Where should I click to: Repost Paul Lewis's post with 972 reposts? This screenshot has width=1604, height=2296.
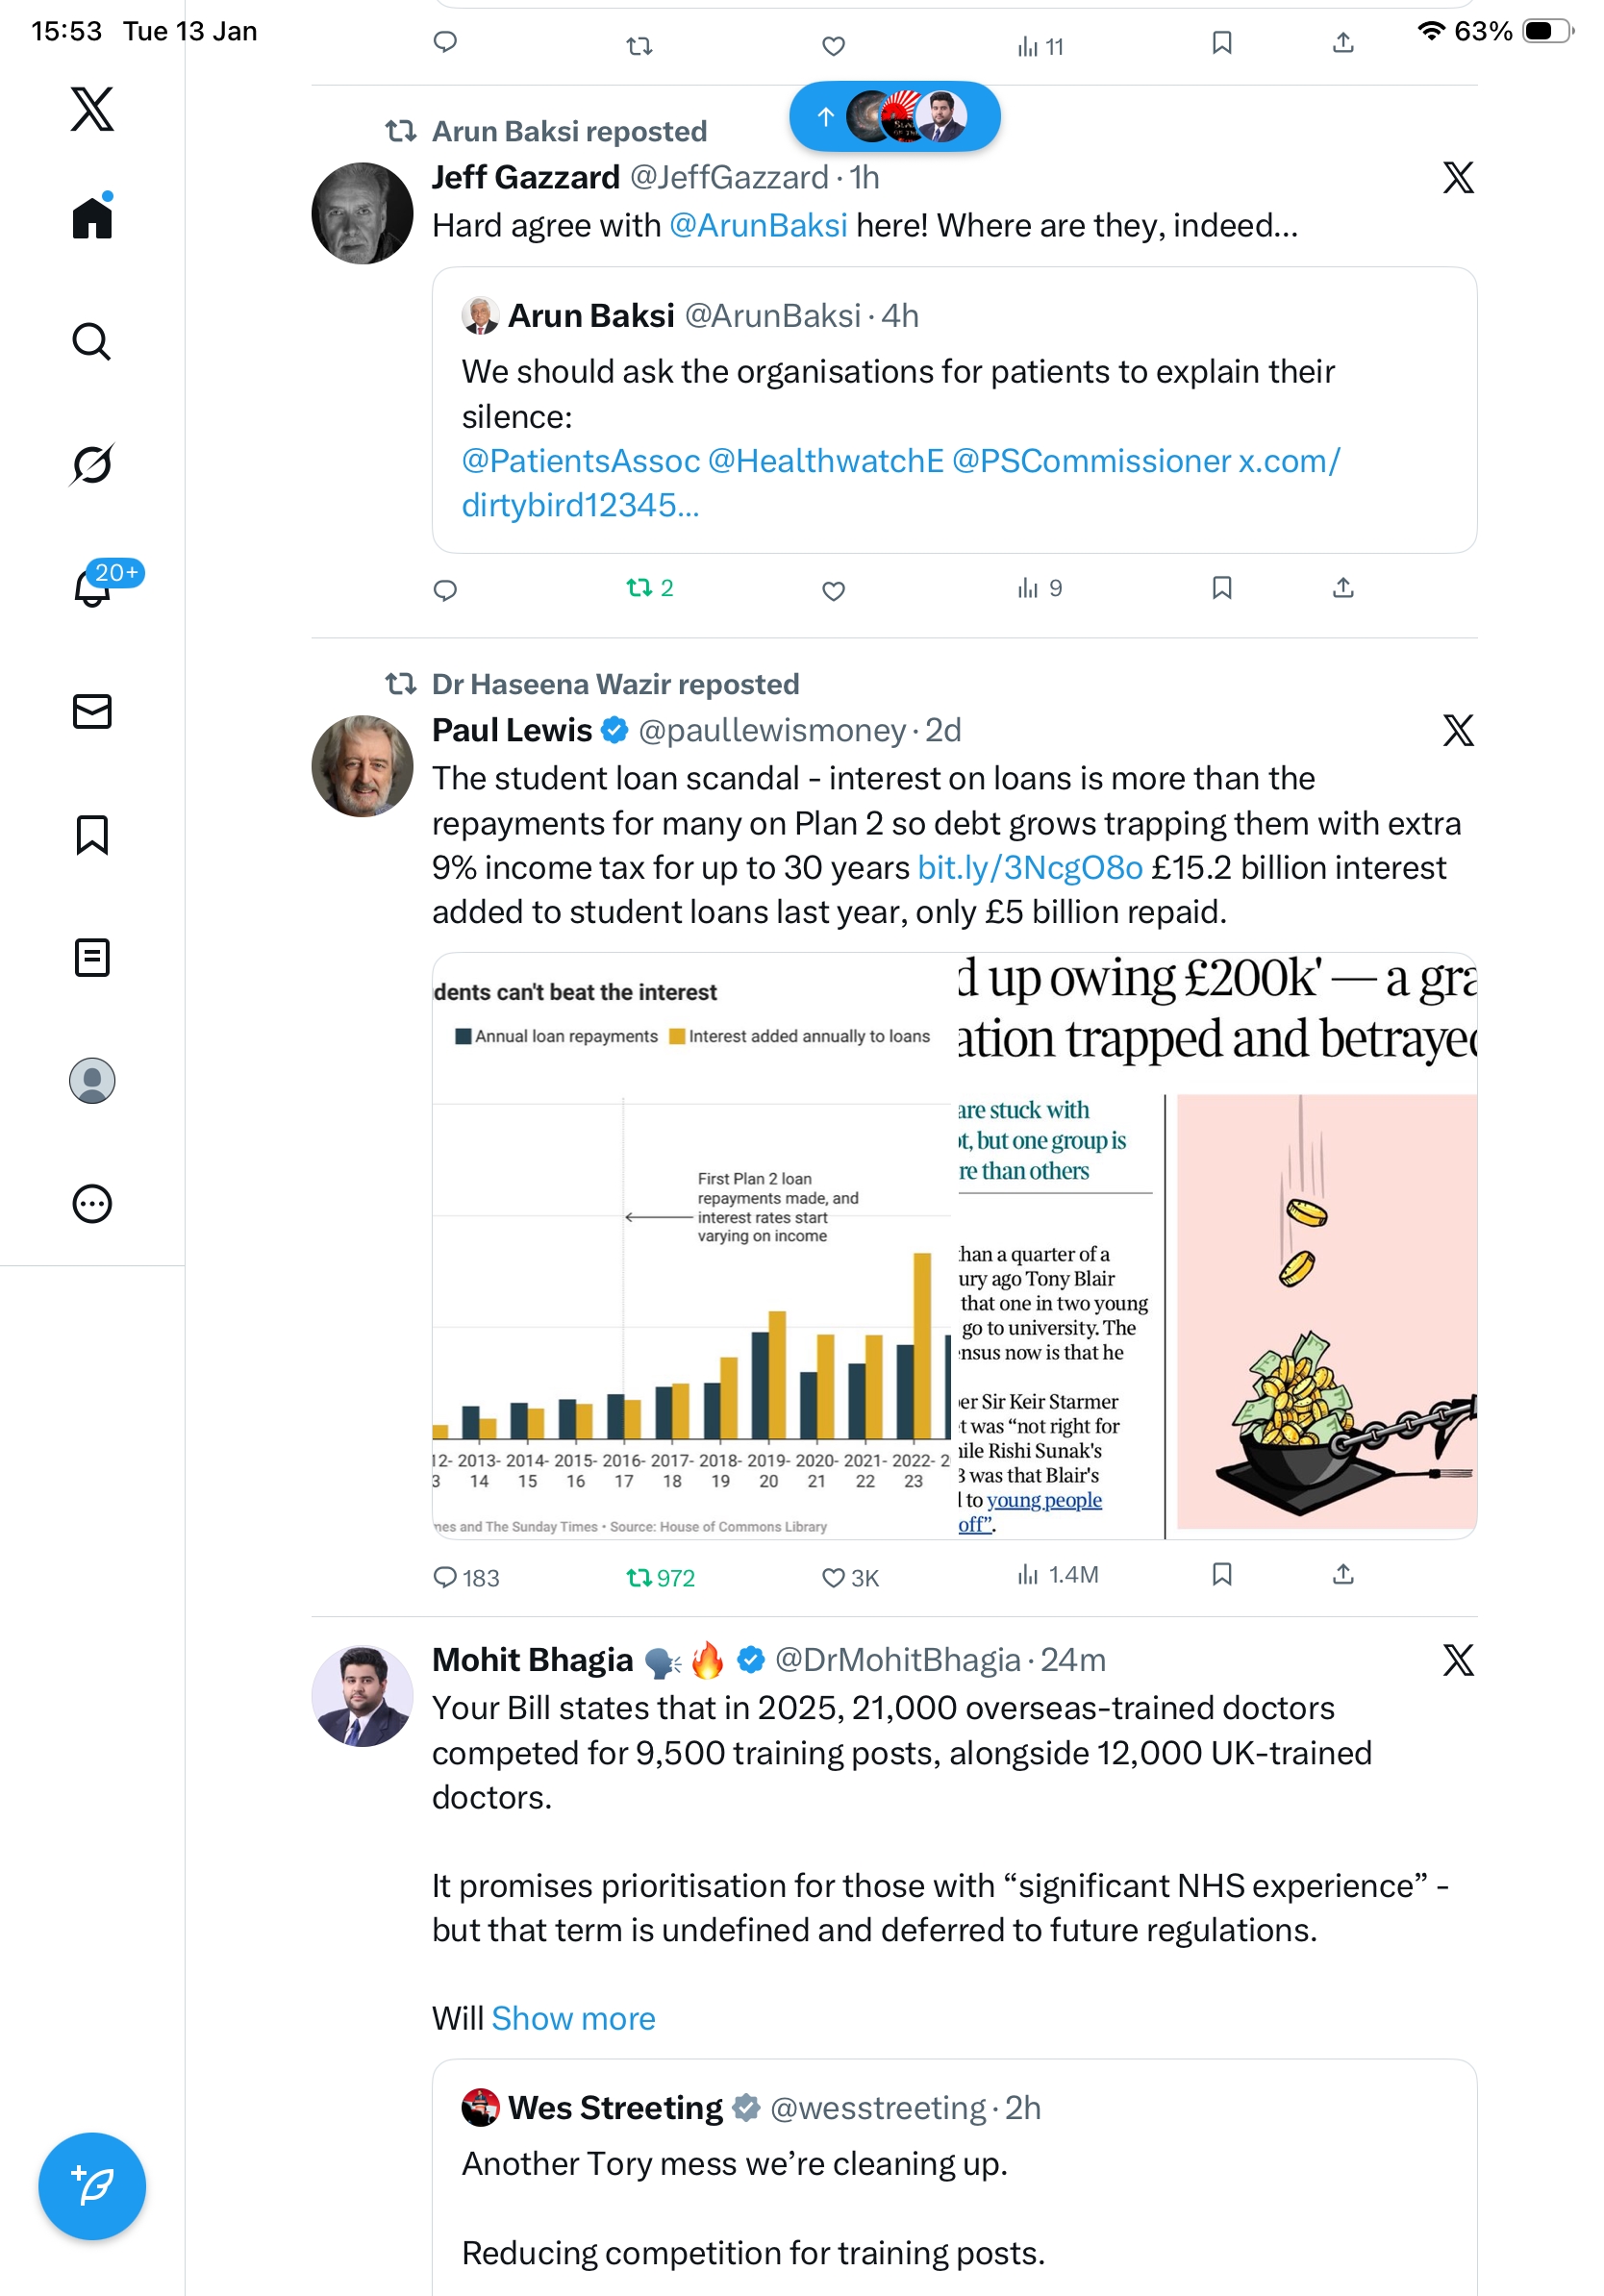pos(660,1577)
